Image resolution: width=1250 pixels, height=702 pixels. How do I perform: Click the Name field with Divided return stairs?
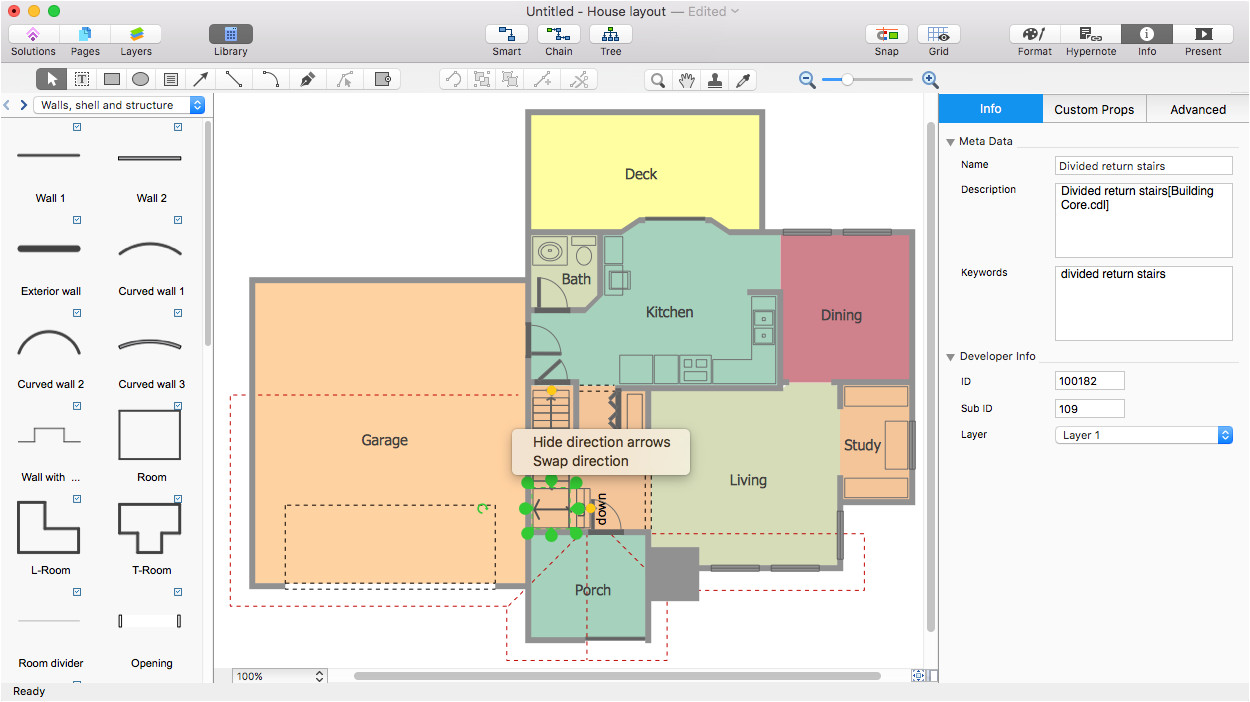[x=1144, y=166]
